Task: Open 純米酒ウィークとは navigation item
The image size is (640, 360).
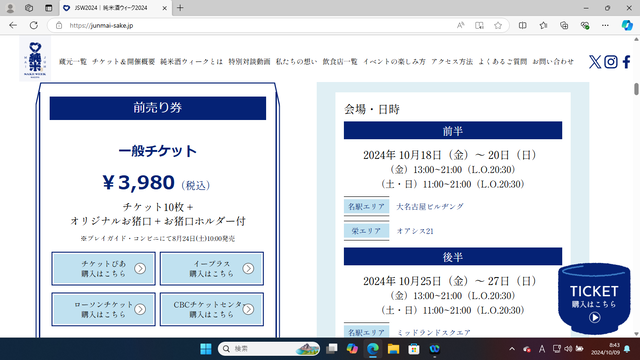Action: click(191, 62)
